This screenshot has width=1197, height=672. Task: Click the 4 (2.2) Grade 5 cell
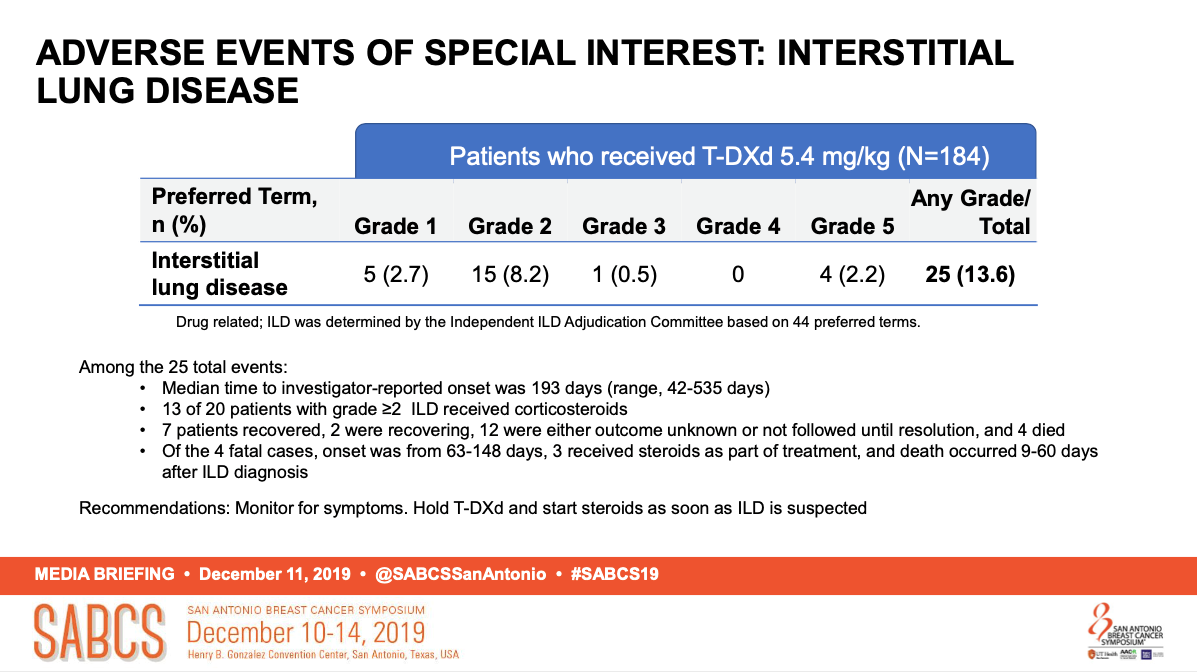click(852, 274)
